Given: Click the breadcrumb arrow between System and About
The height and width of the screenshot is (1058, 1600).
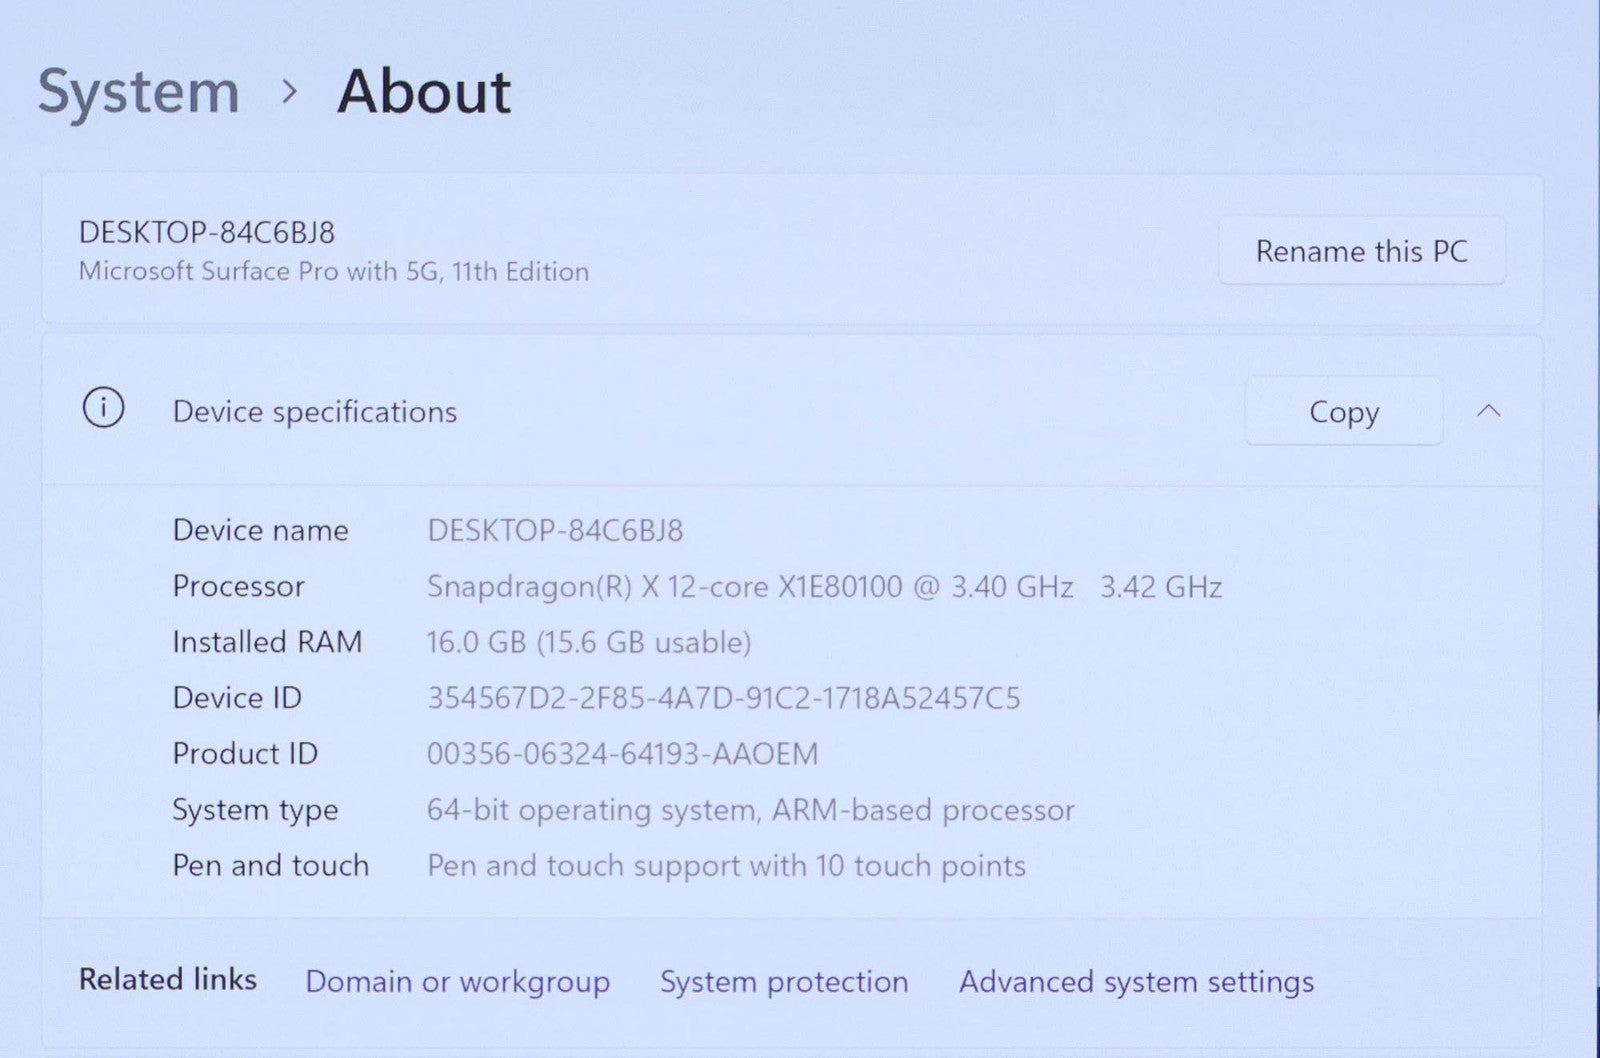Looking at the screenshot, I should coord(290,92).
